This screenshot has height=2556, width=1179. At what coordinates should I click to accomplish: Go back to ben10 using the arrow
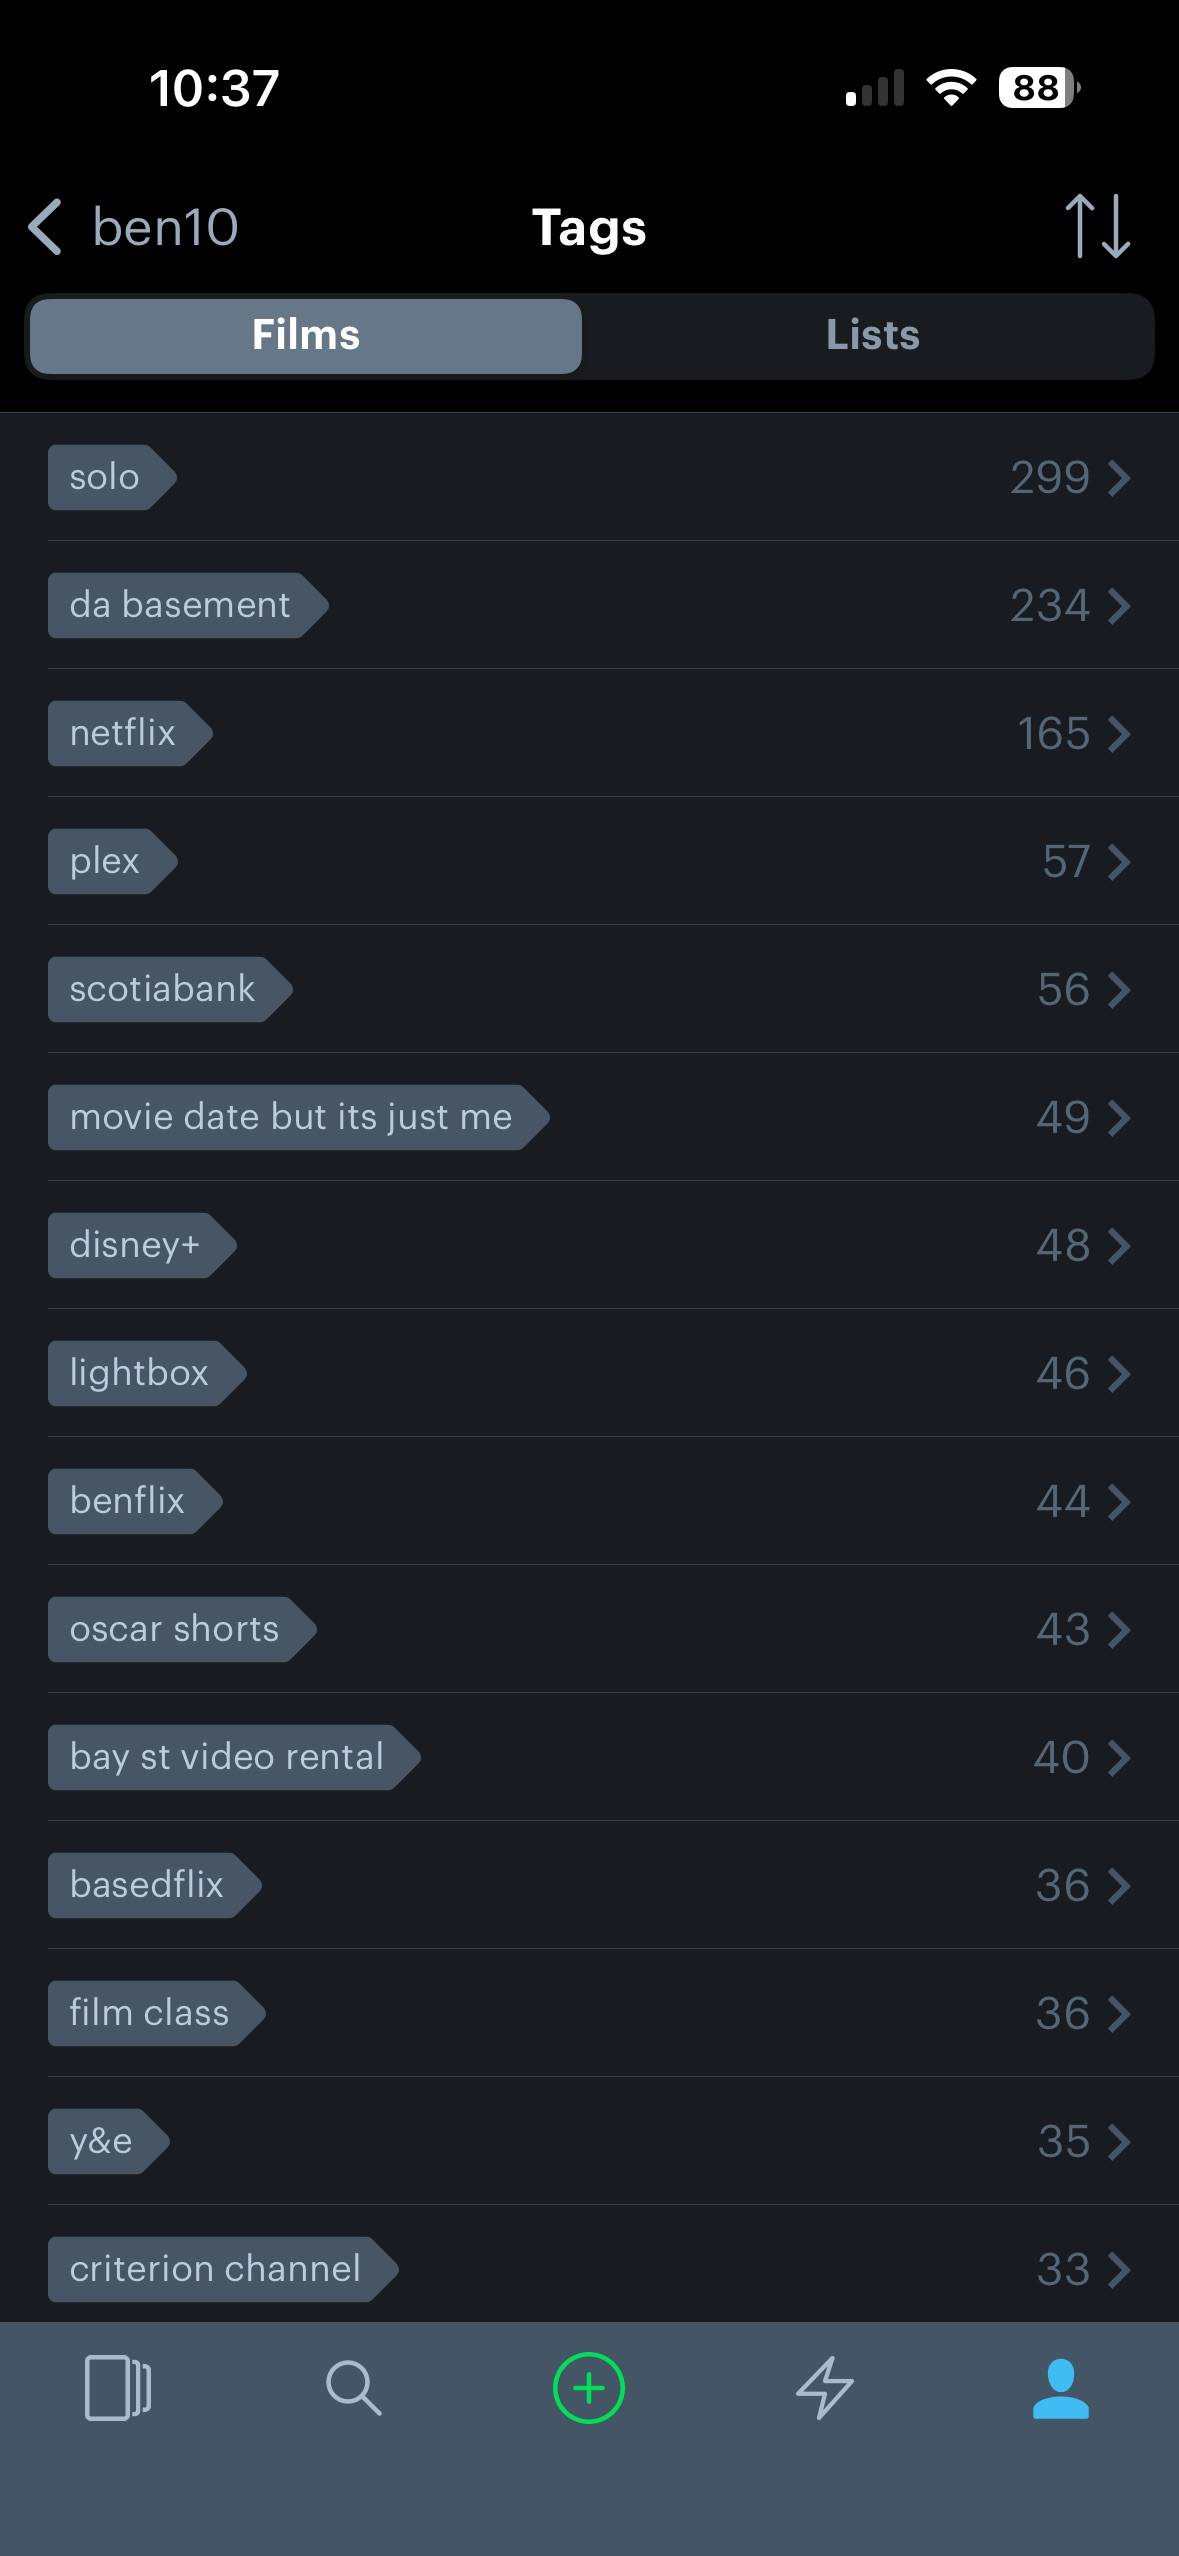[45, 226]
